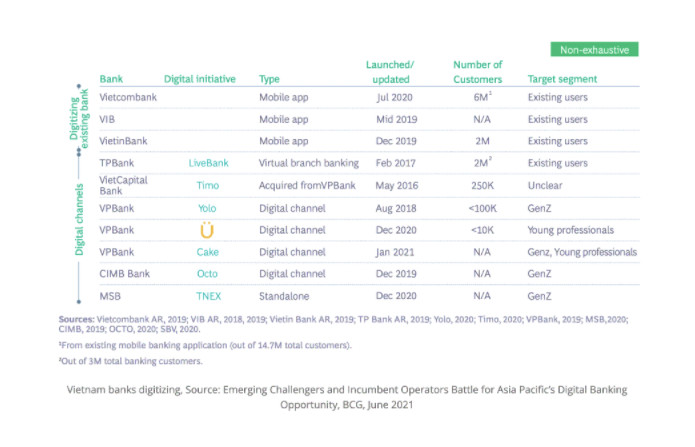Screen dimensions: 695x447
Task: Click the Number of Customers header
Action: click(x=478, y=72)
